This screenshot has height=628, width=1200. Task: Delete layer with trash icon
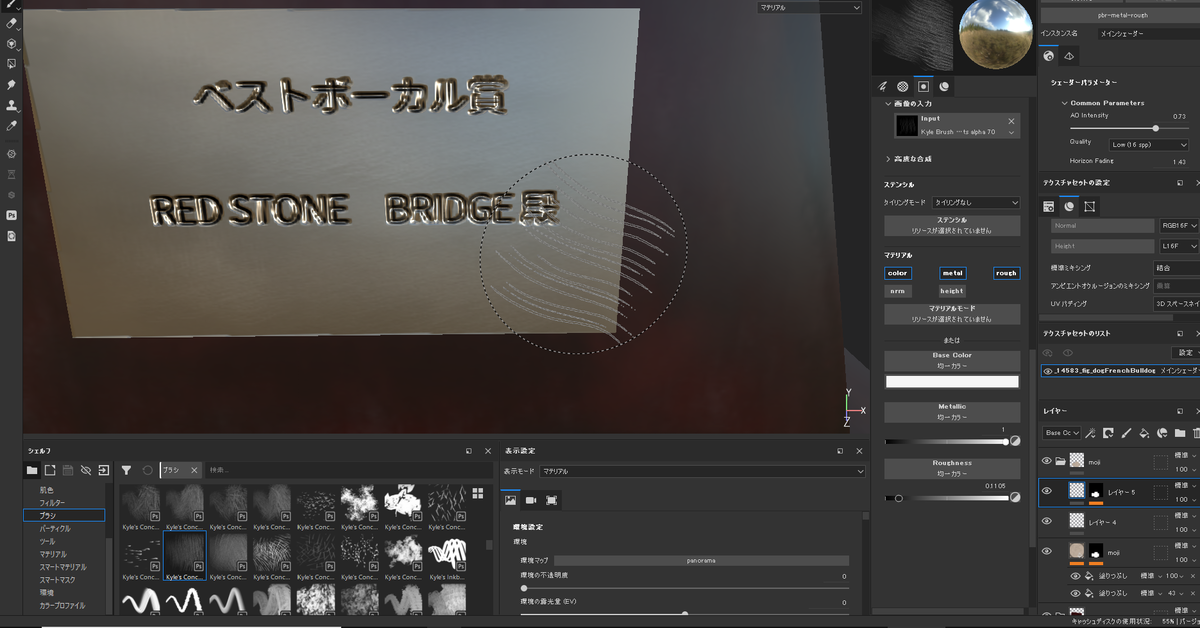pyautogui.click(x=1196, y=433)
